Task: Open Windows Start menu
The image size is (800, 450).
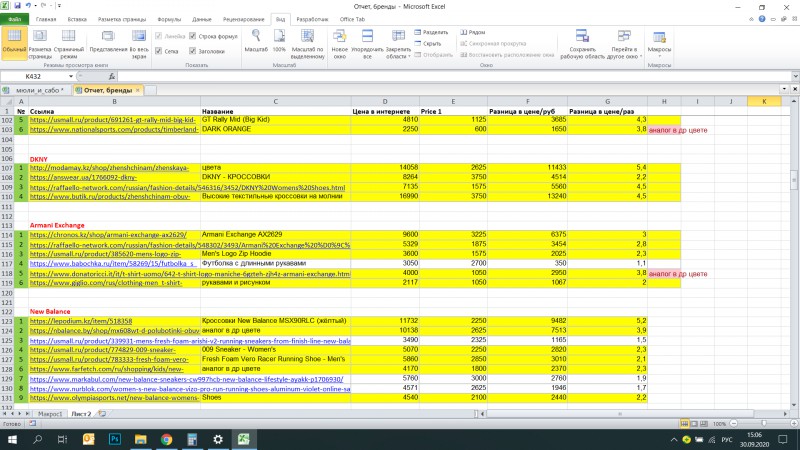Action: 12,439
